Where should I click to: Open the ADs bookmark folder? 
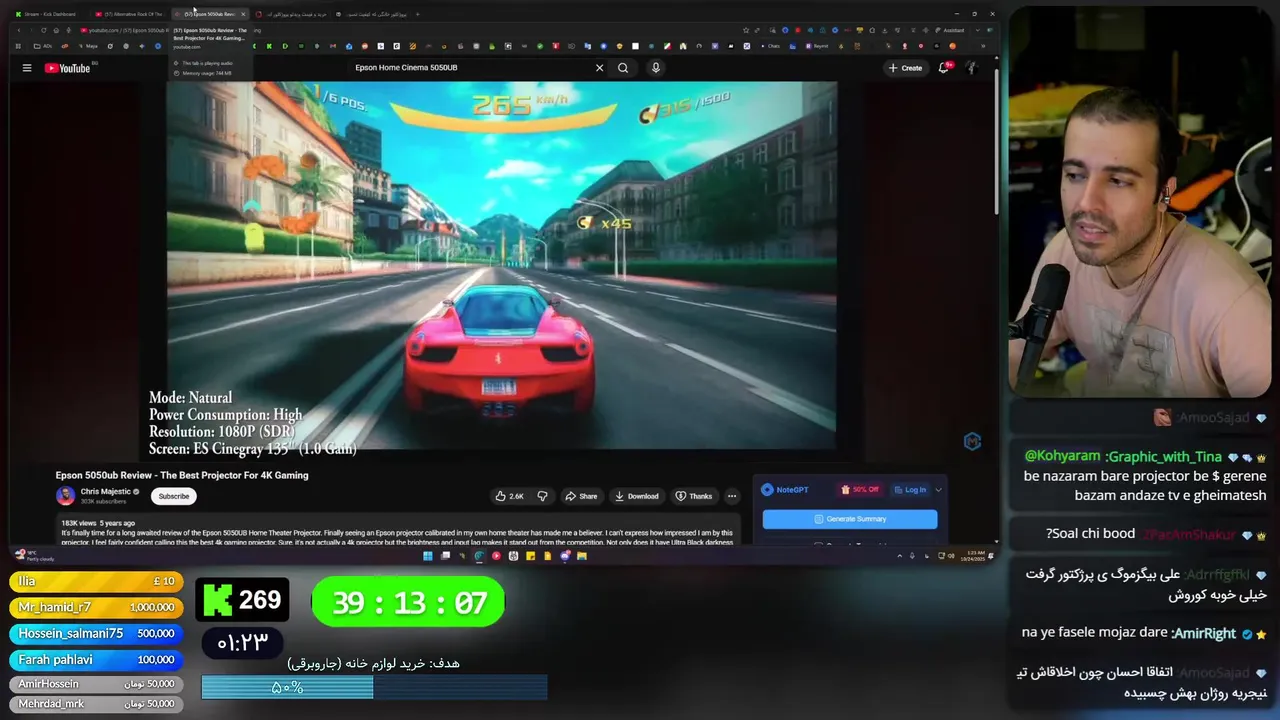coord(43,46)
